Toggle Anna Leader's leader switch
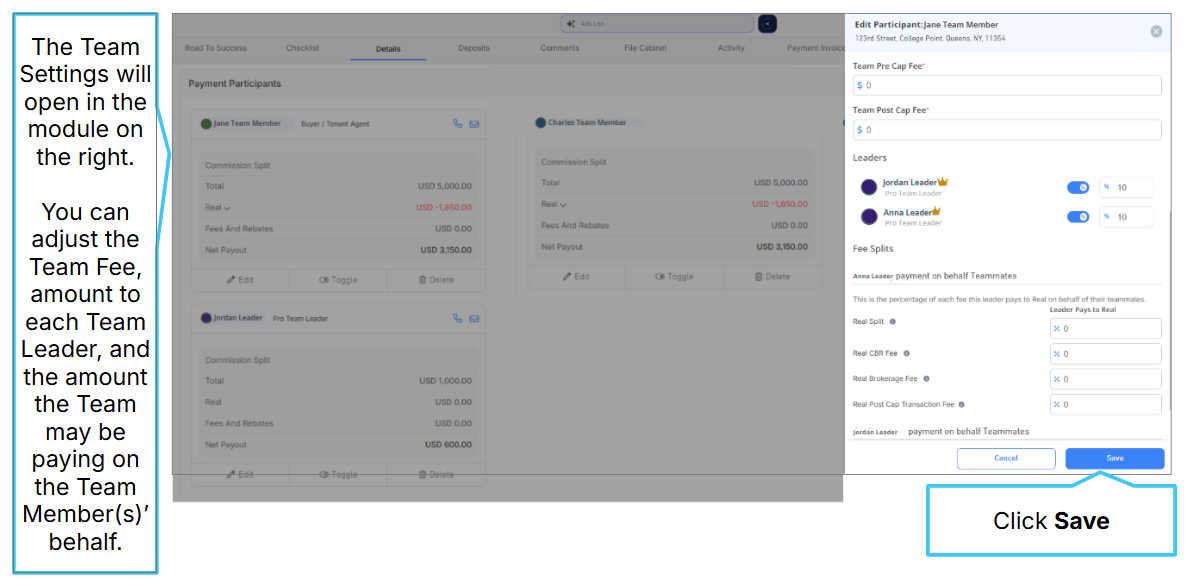 tap(1078, 217)
